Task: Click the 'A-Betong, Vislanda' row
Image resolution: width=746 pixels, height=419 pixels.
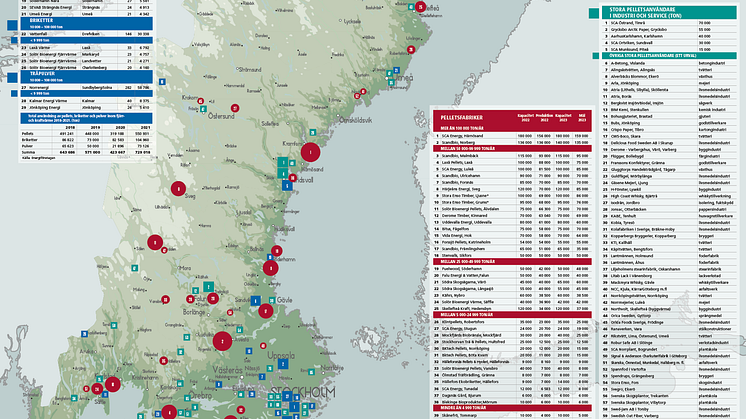Action: point(669,63)
